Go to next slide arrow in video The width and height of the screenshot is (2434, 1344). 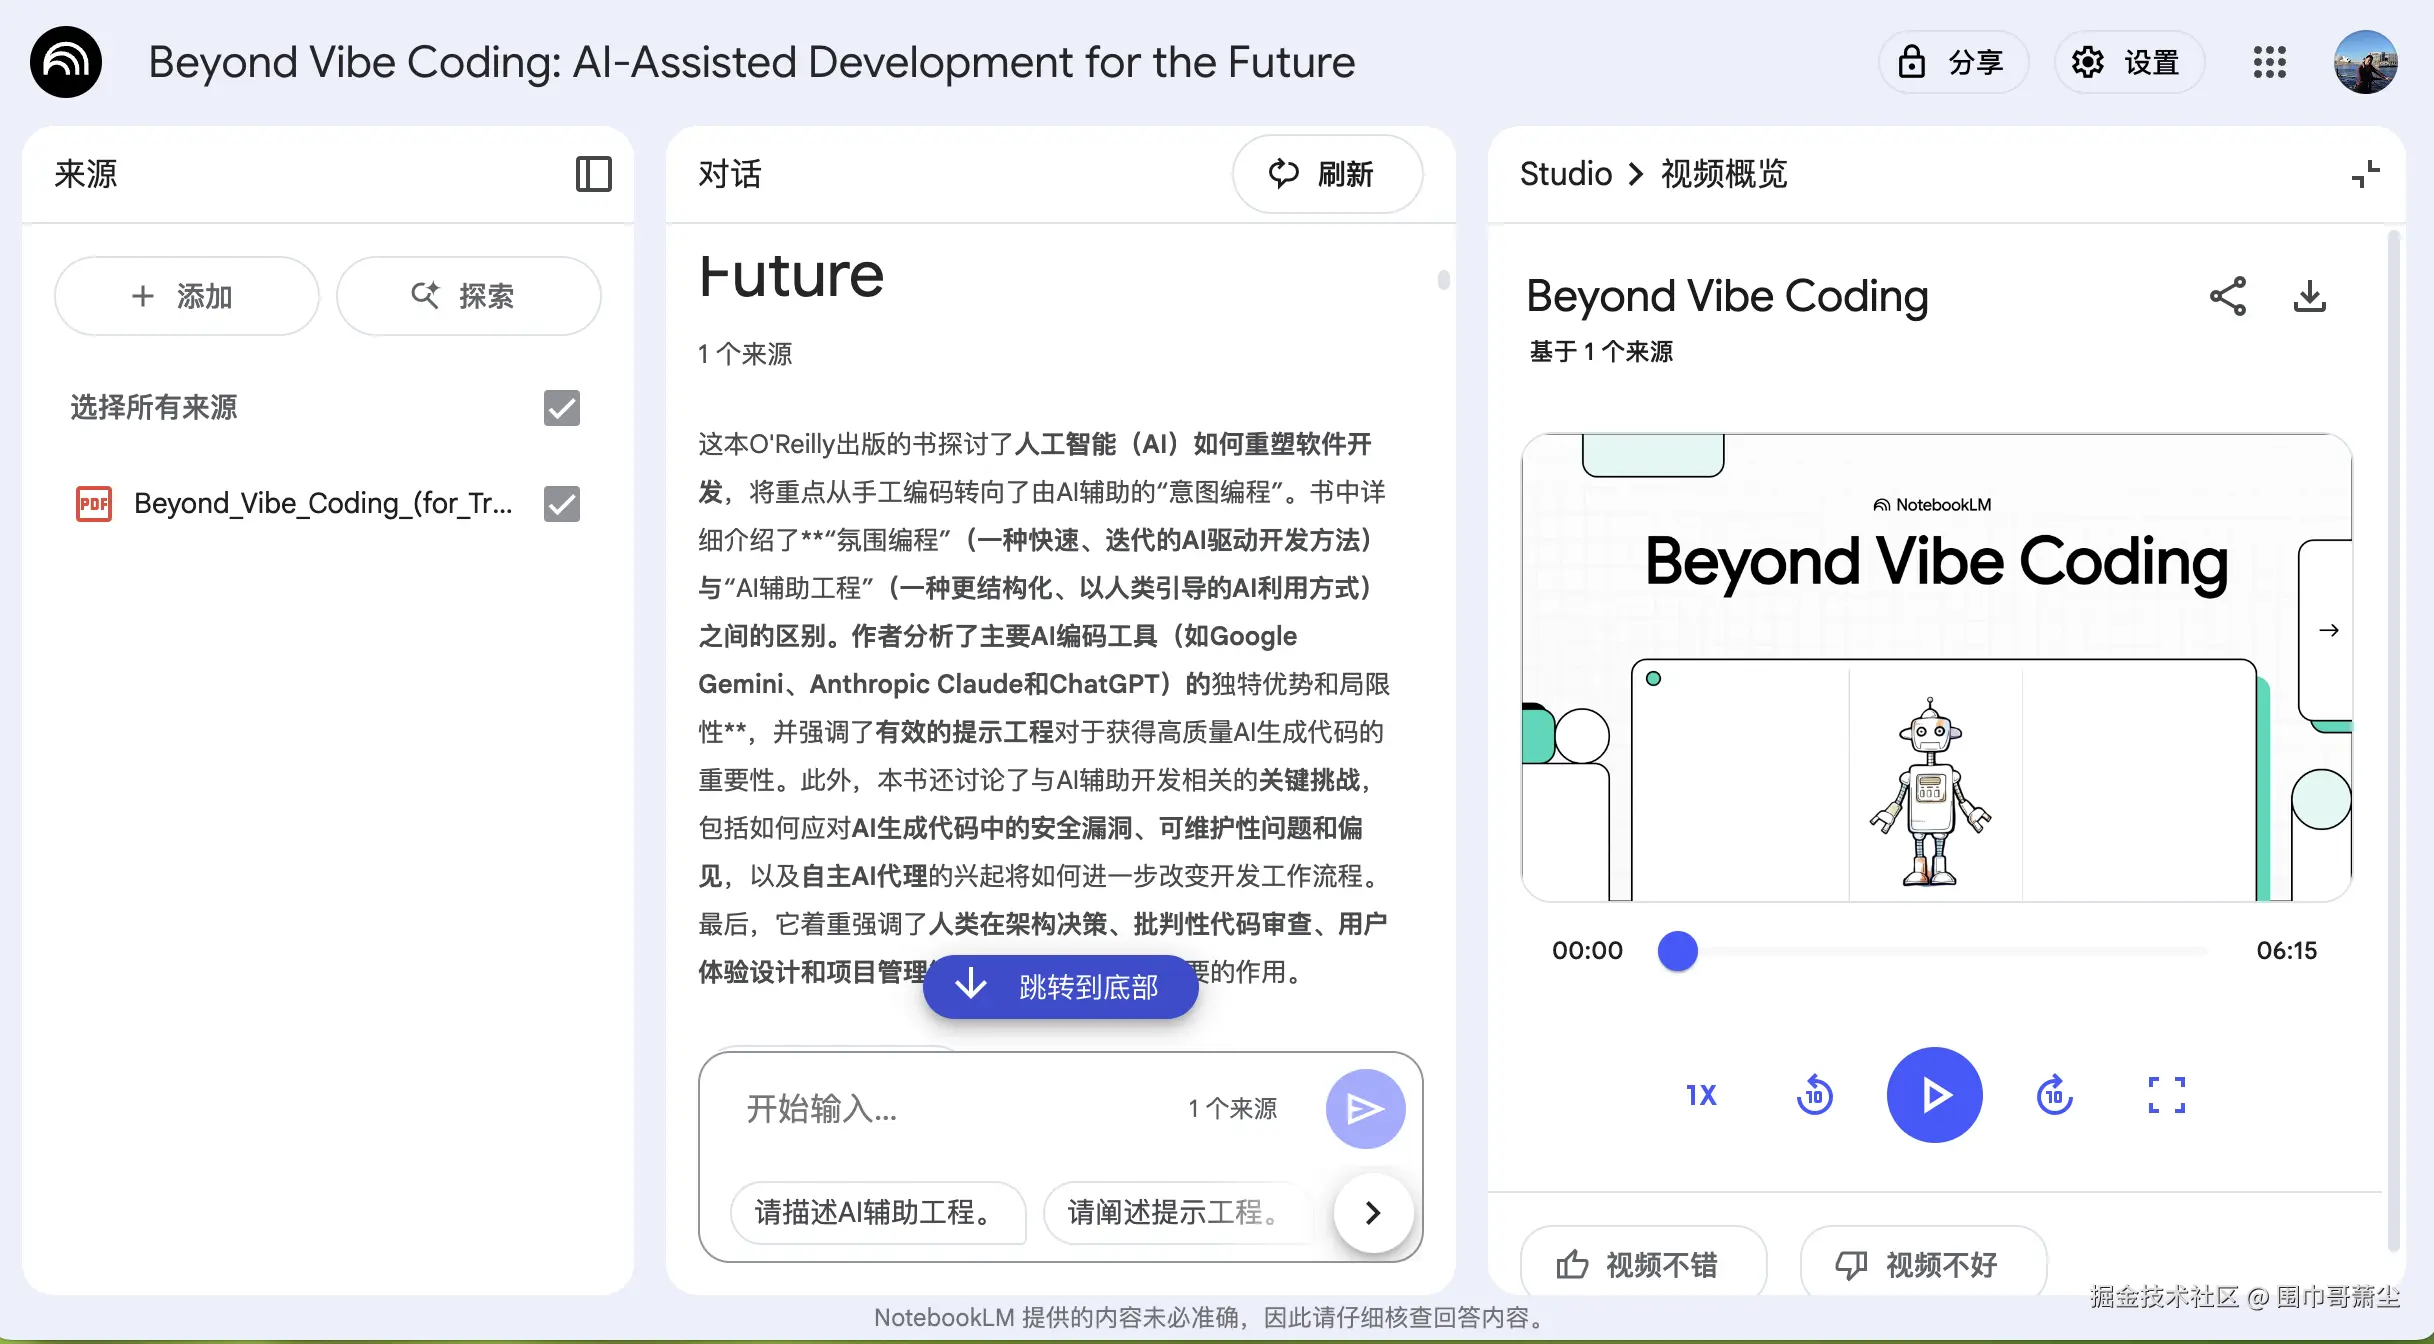2329,630
